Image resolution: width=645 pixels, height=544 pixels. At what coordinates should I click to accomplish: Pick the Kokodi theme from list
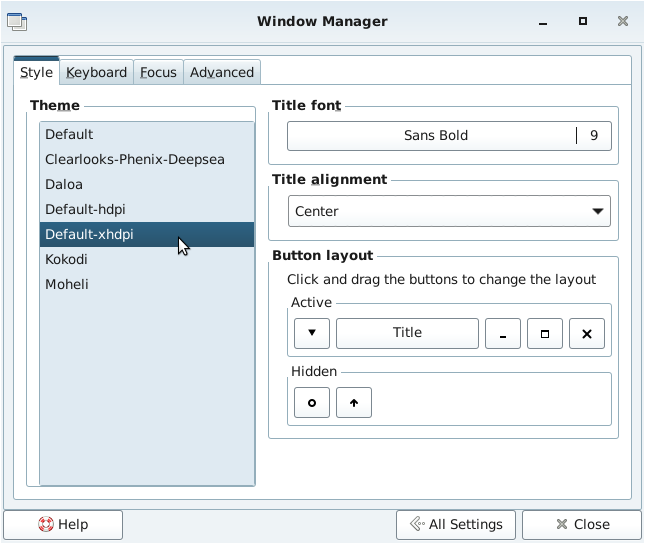click(66, 259)
